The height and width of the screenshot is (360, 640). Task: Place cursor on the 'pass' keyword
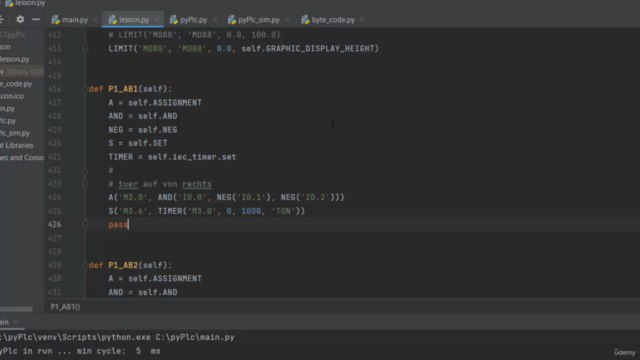(118, 224)
